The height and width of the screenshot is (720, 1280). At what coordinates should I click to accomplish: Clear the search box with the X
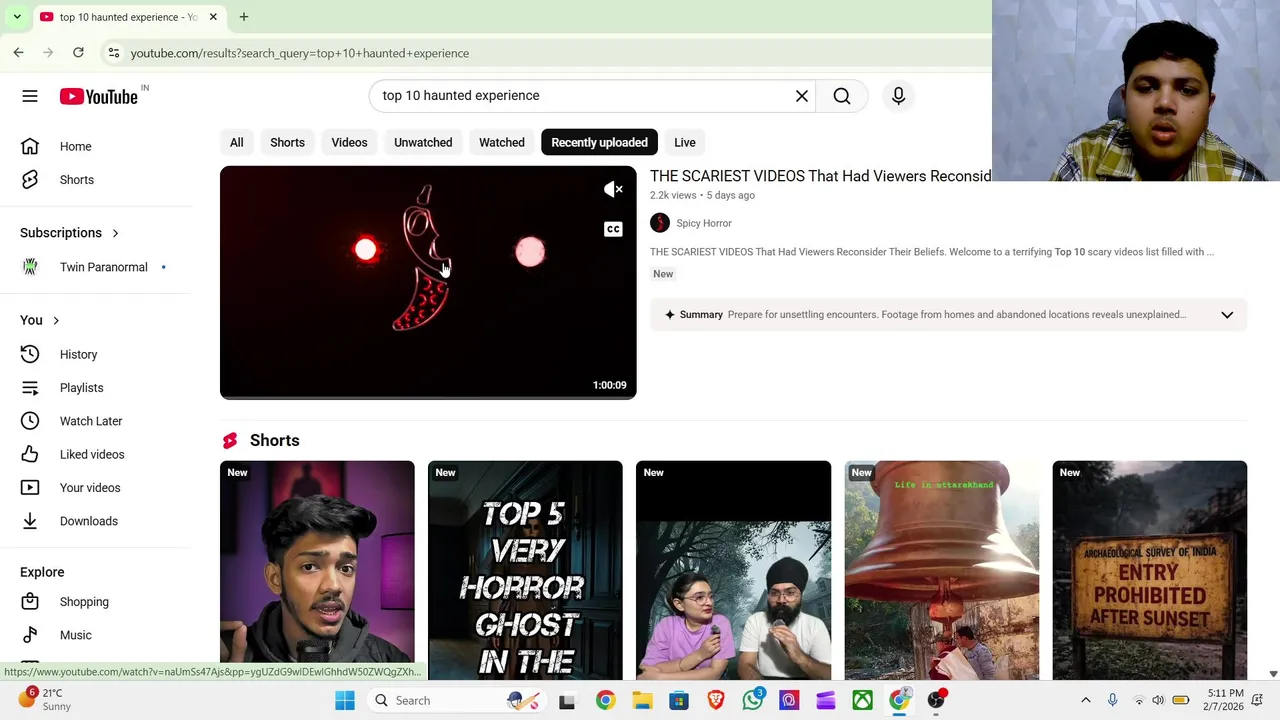(802, 96)
